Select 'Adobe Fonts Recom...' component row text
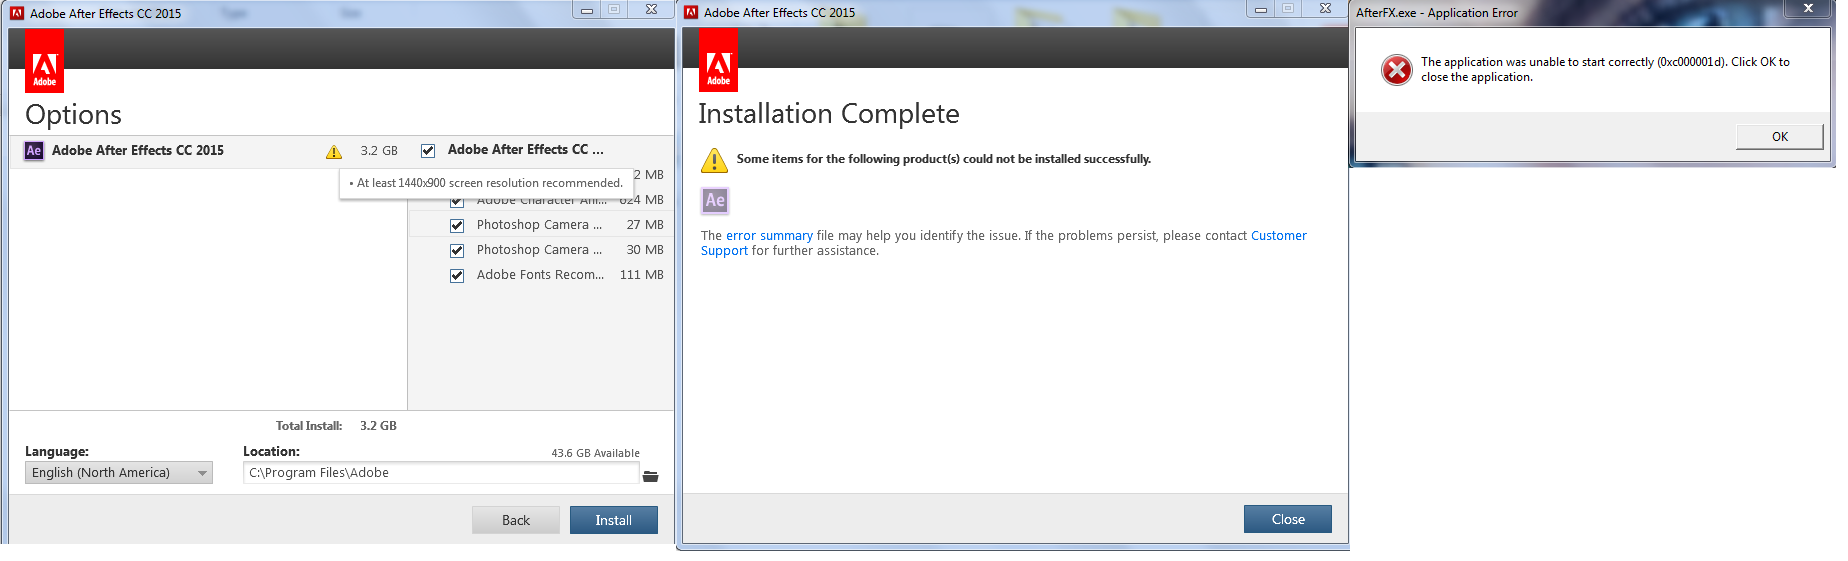This screenshot has width=1848, height=561. (x=540, y=275)
